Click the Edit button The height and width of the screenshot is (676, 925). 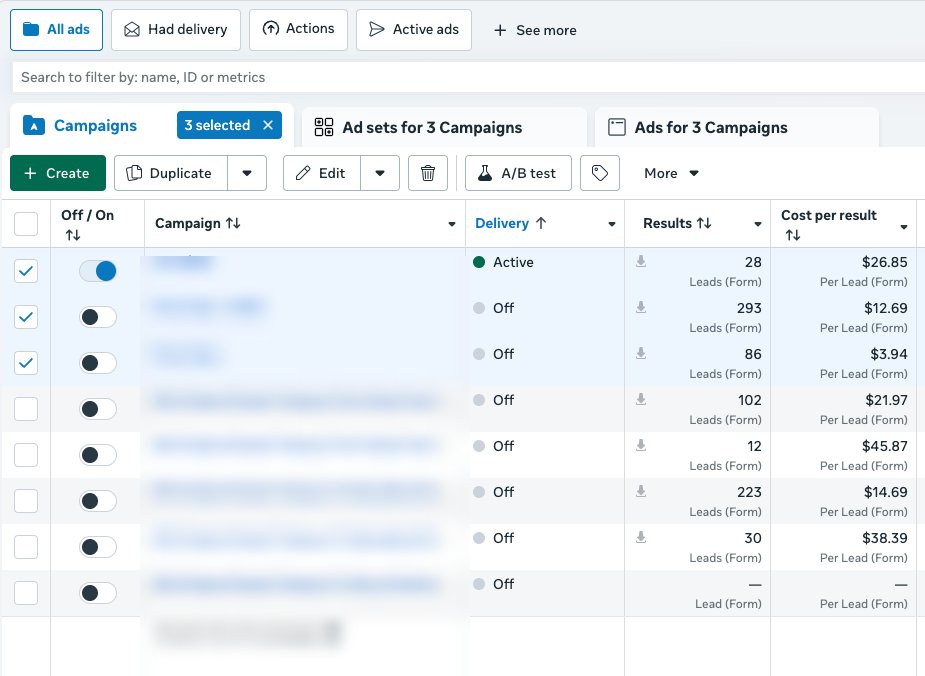(322, 173)
